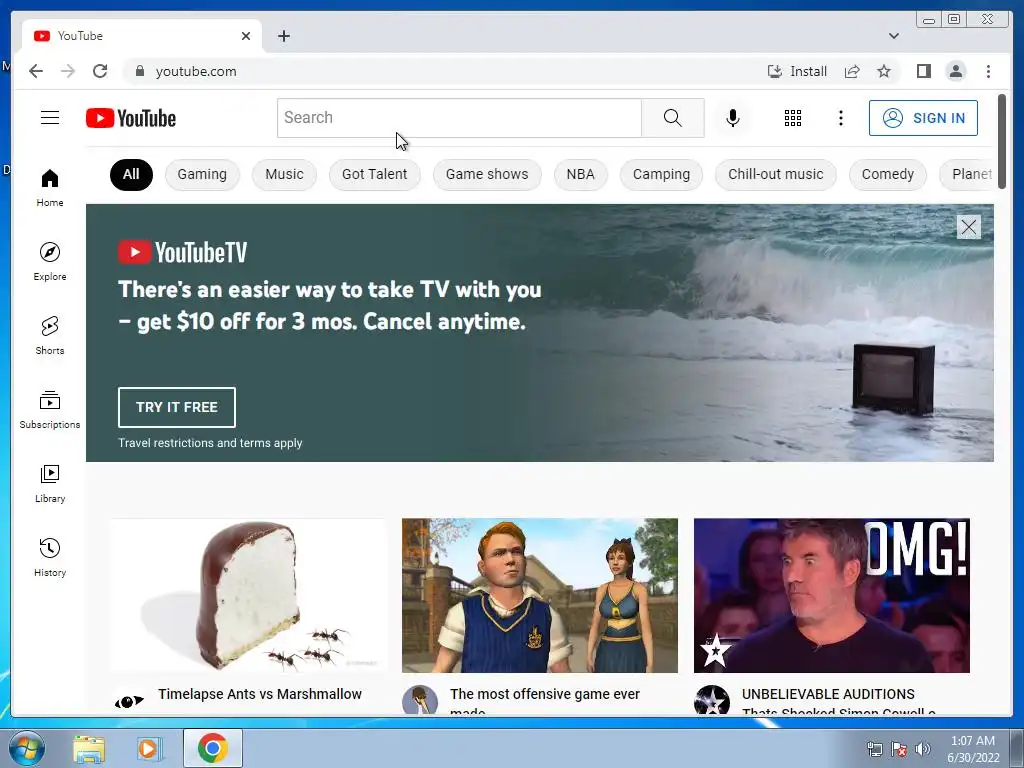Viewport: 1024px width, 768px height.
Task: Select the Gaming filter chip
Action: coord(202,174)
